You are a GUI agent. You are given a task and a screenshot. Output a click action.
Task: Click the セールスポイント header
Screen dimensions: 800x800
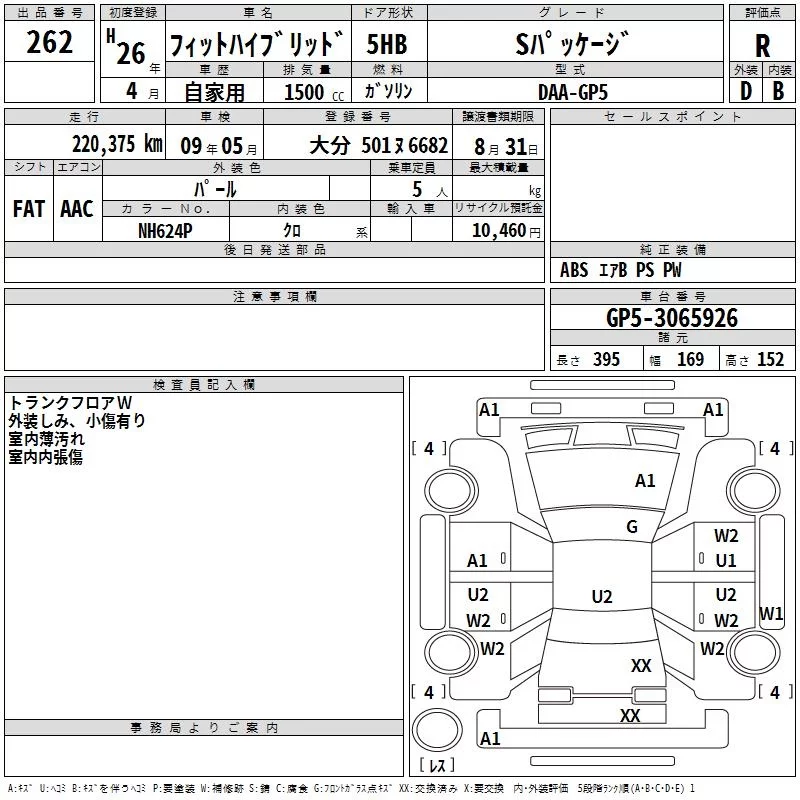tap(672, 116)
